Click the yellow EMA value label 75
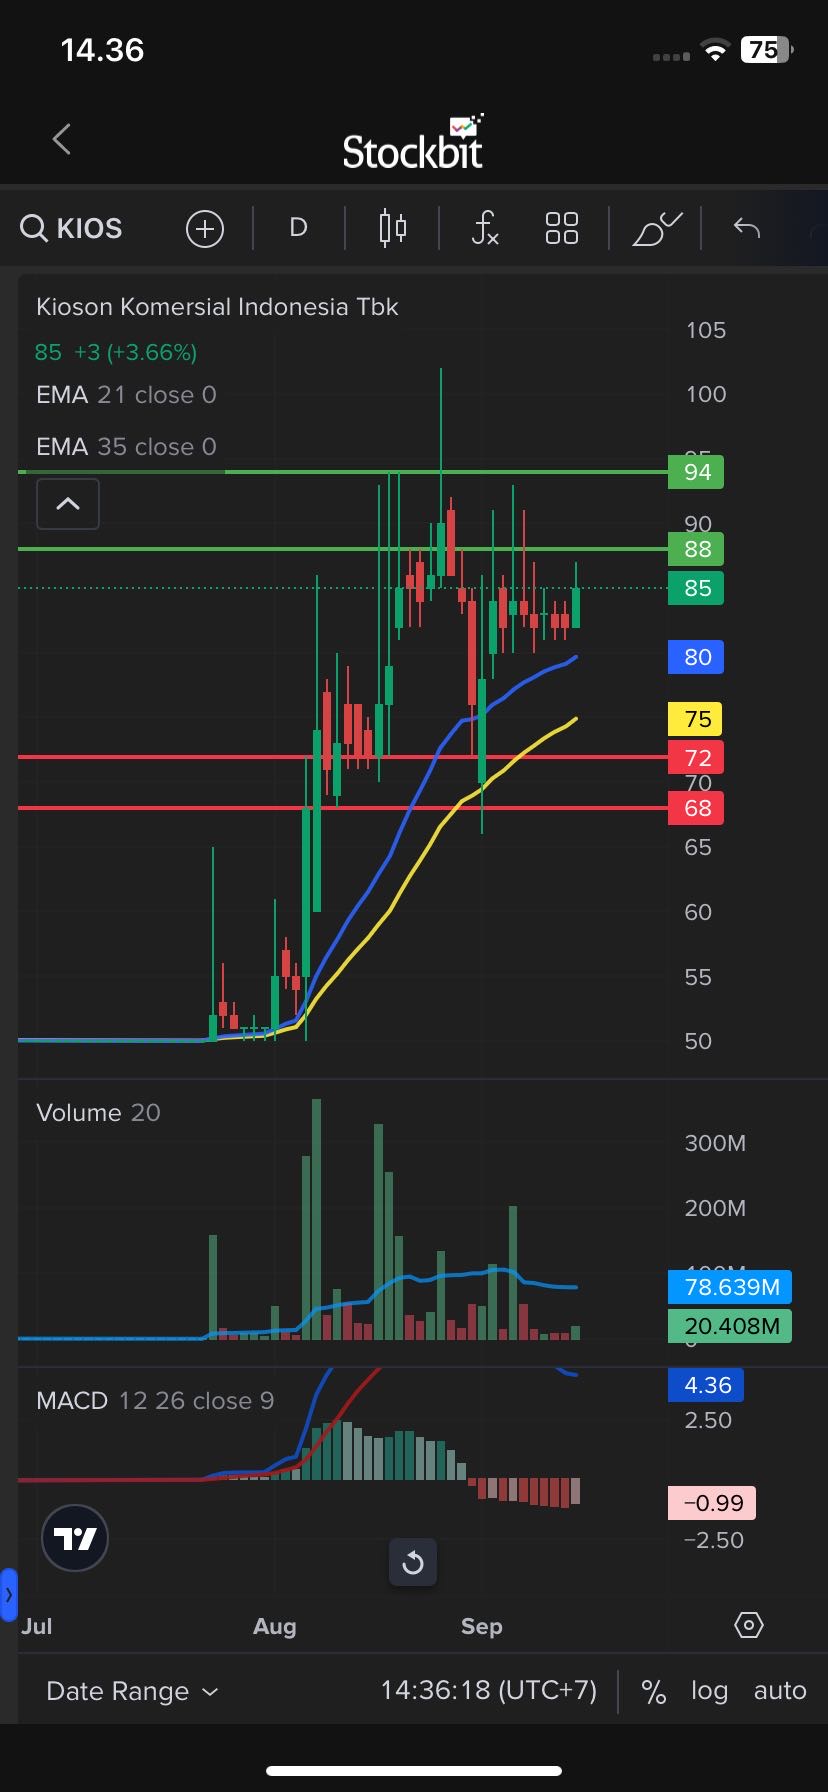 (696, 719)
